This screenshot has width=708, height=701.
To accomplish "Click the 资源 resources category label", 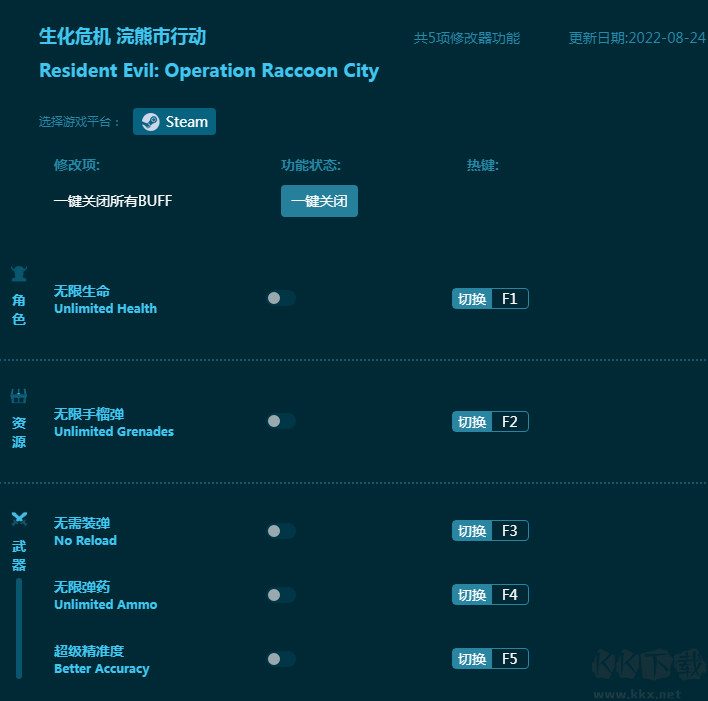I will coord(19,432).
